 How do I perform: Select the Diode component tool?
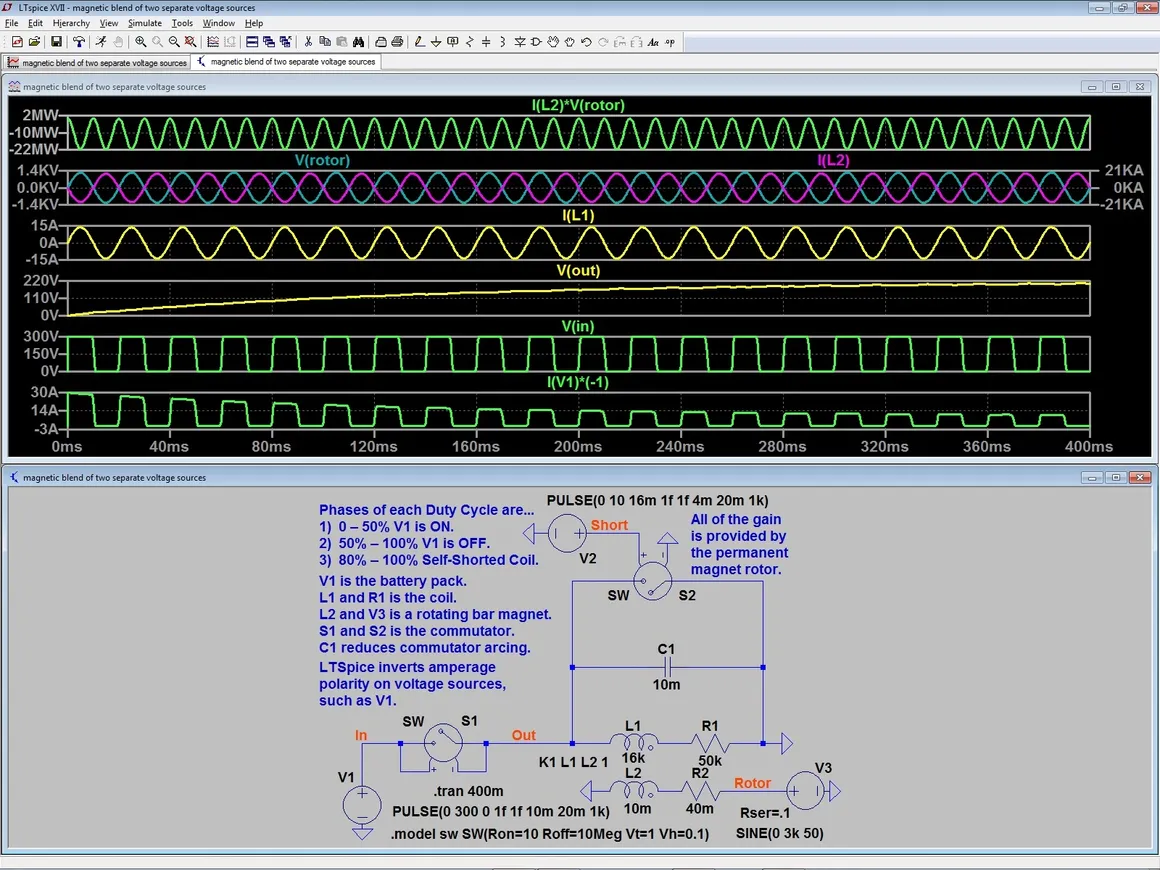[x=520, y=42]
